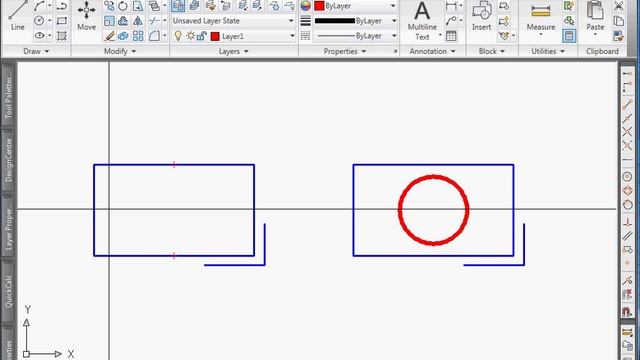Insert a Table from Annotation panel

coord(451,36)
